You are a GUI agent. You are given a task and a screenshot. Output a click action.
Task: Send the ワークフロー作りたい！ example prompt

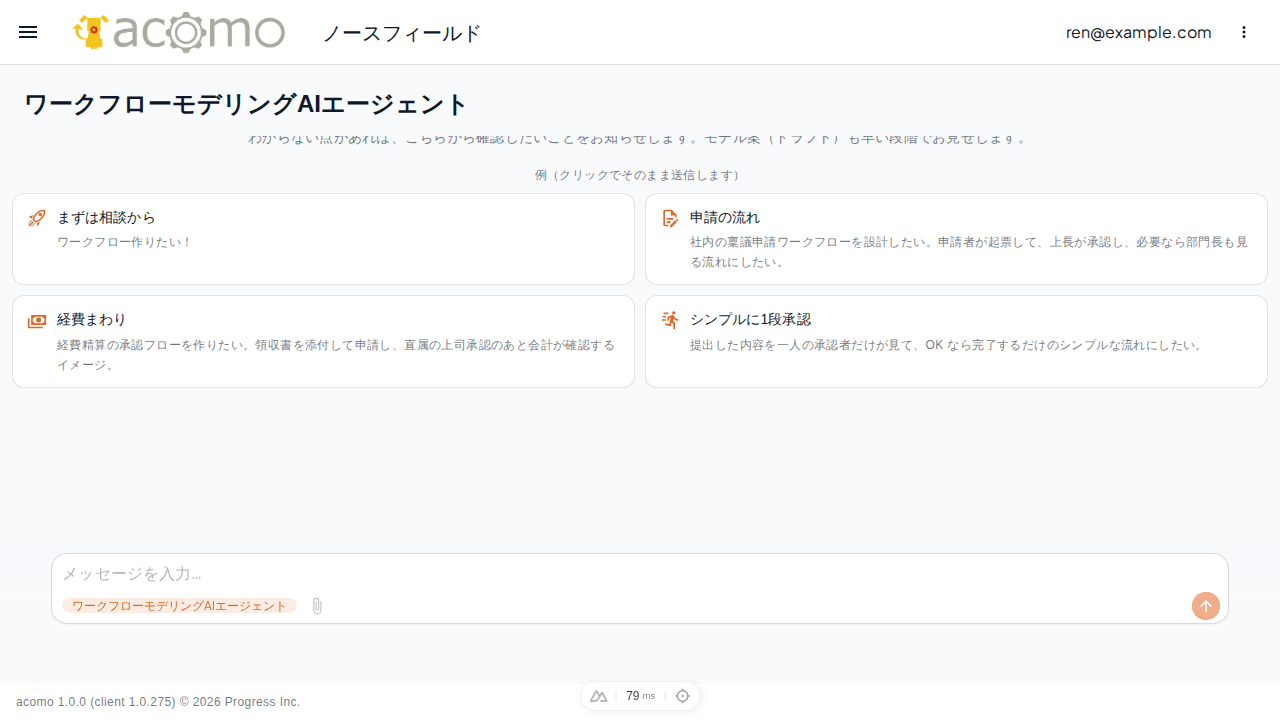coord(323,239)
